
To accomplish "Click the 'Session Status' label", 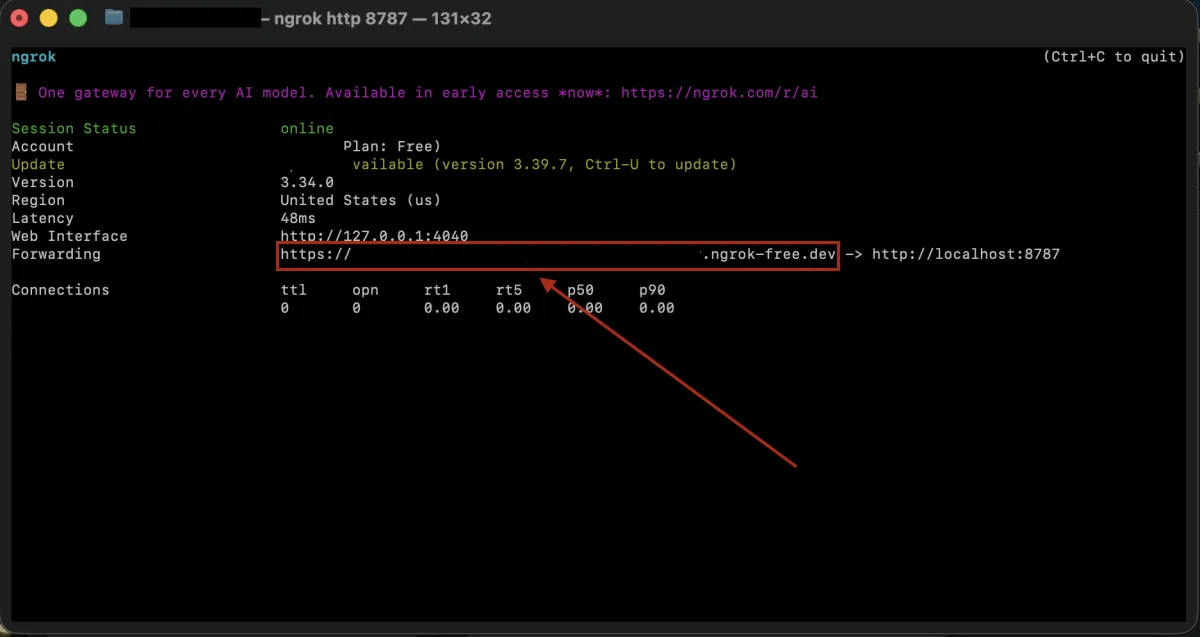I will [74, 128].
